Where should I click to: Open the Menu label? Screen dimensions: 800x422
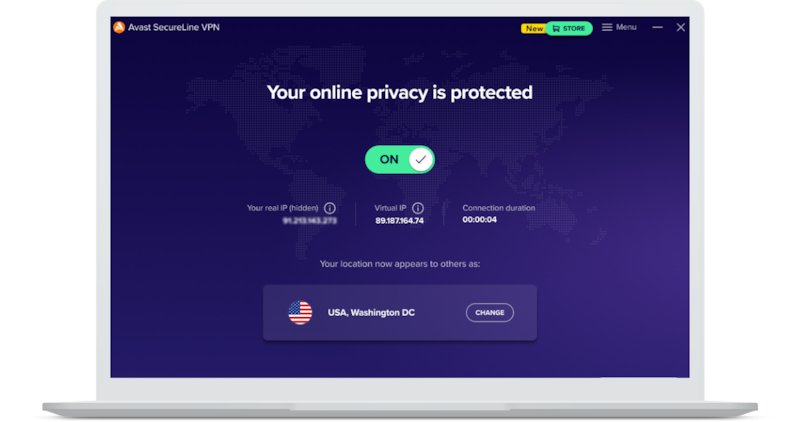click(x=626, y=27)
